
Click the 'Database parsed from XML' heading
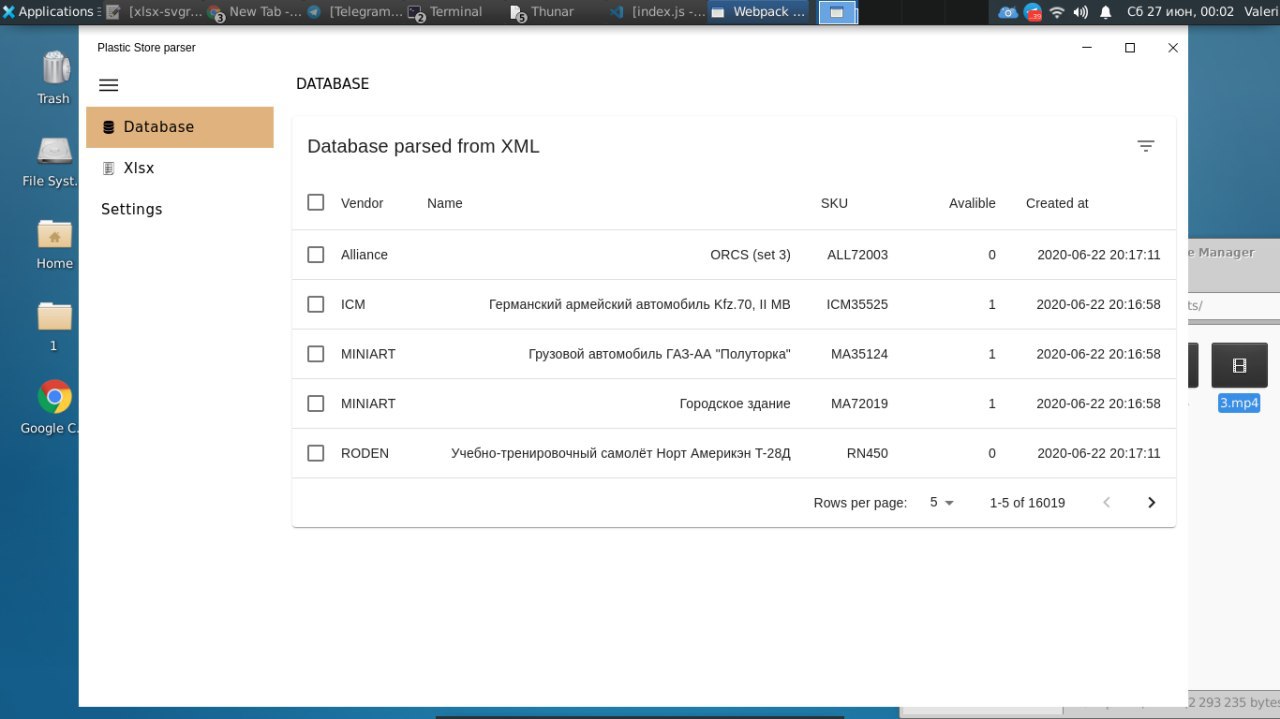click(x=423, y=146)
